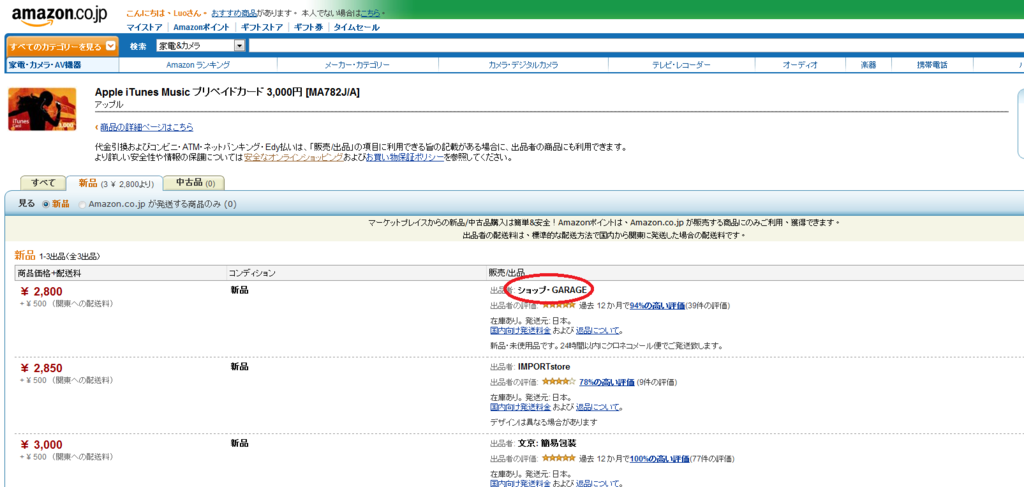Image resolution: width=1024 pixels, height=487 pixels.
Task: Go to マイストア
Action: click(x=146, y=27)
